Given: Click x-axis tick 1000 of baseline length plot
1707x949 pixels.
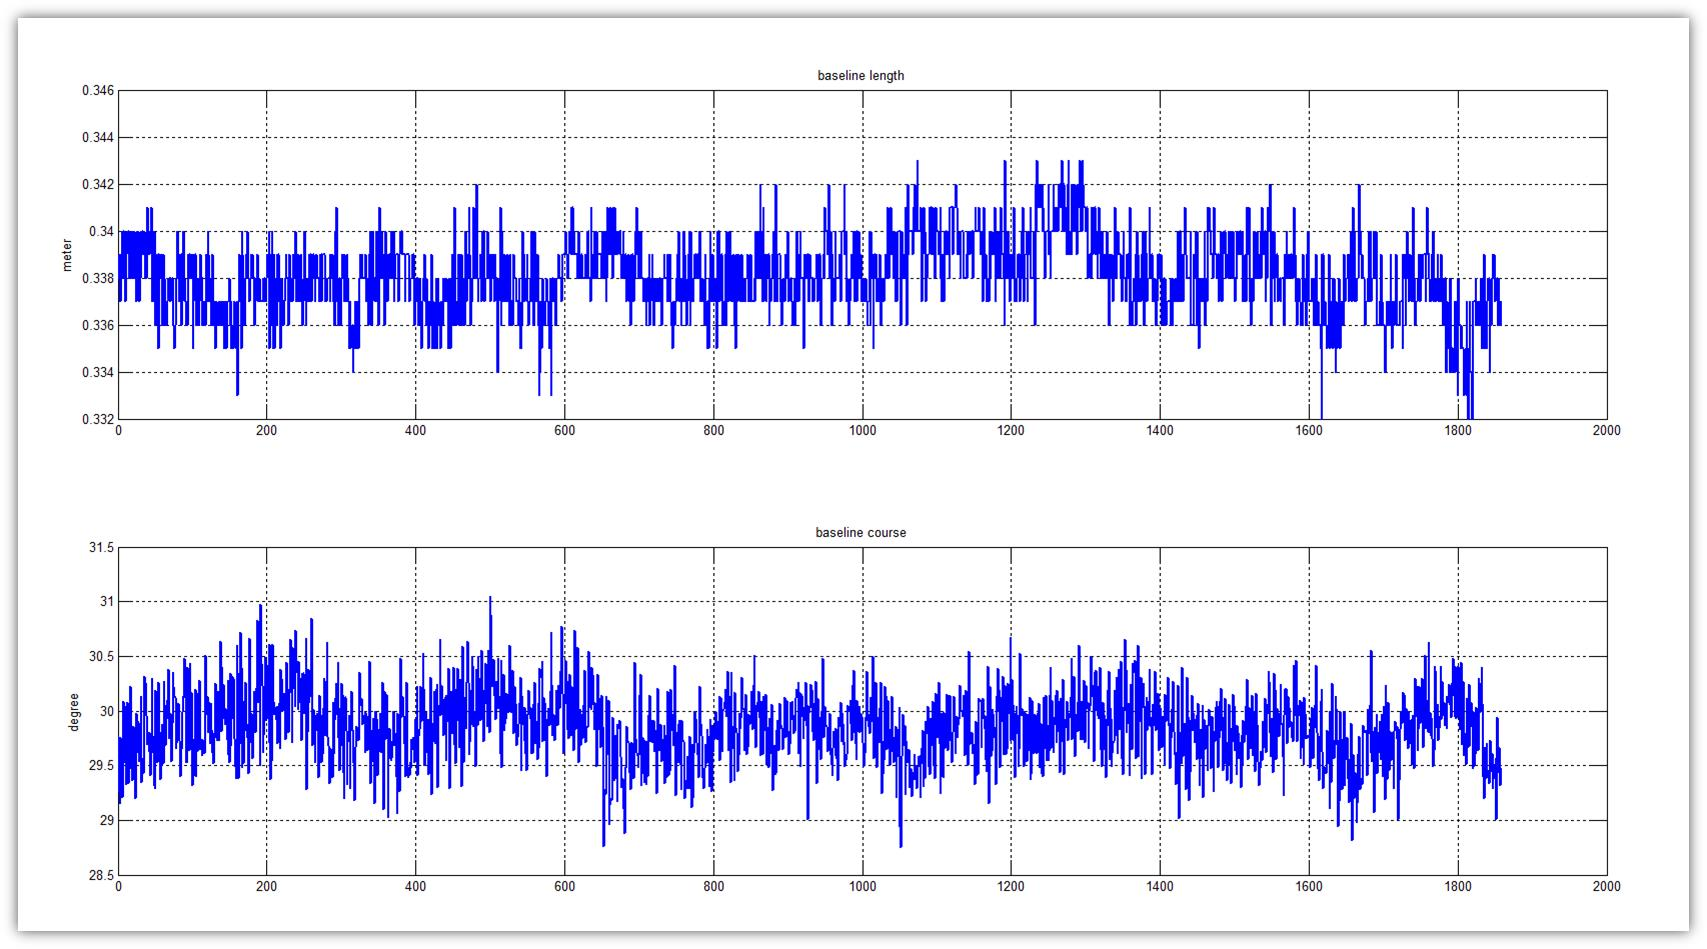Looking at the screenshot, I should coord(862,431).
